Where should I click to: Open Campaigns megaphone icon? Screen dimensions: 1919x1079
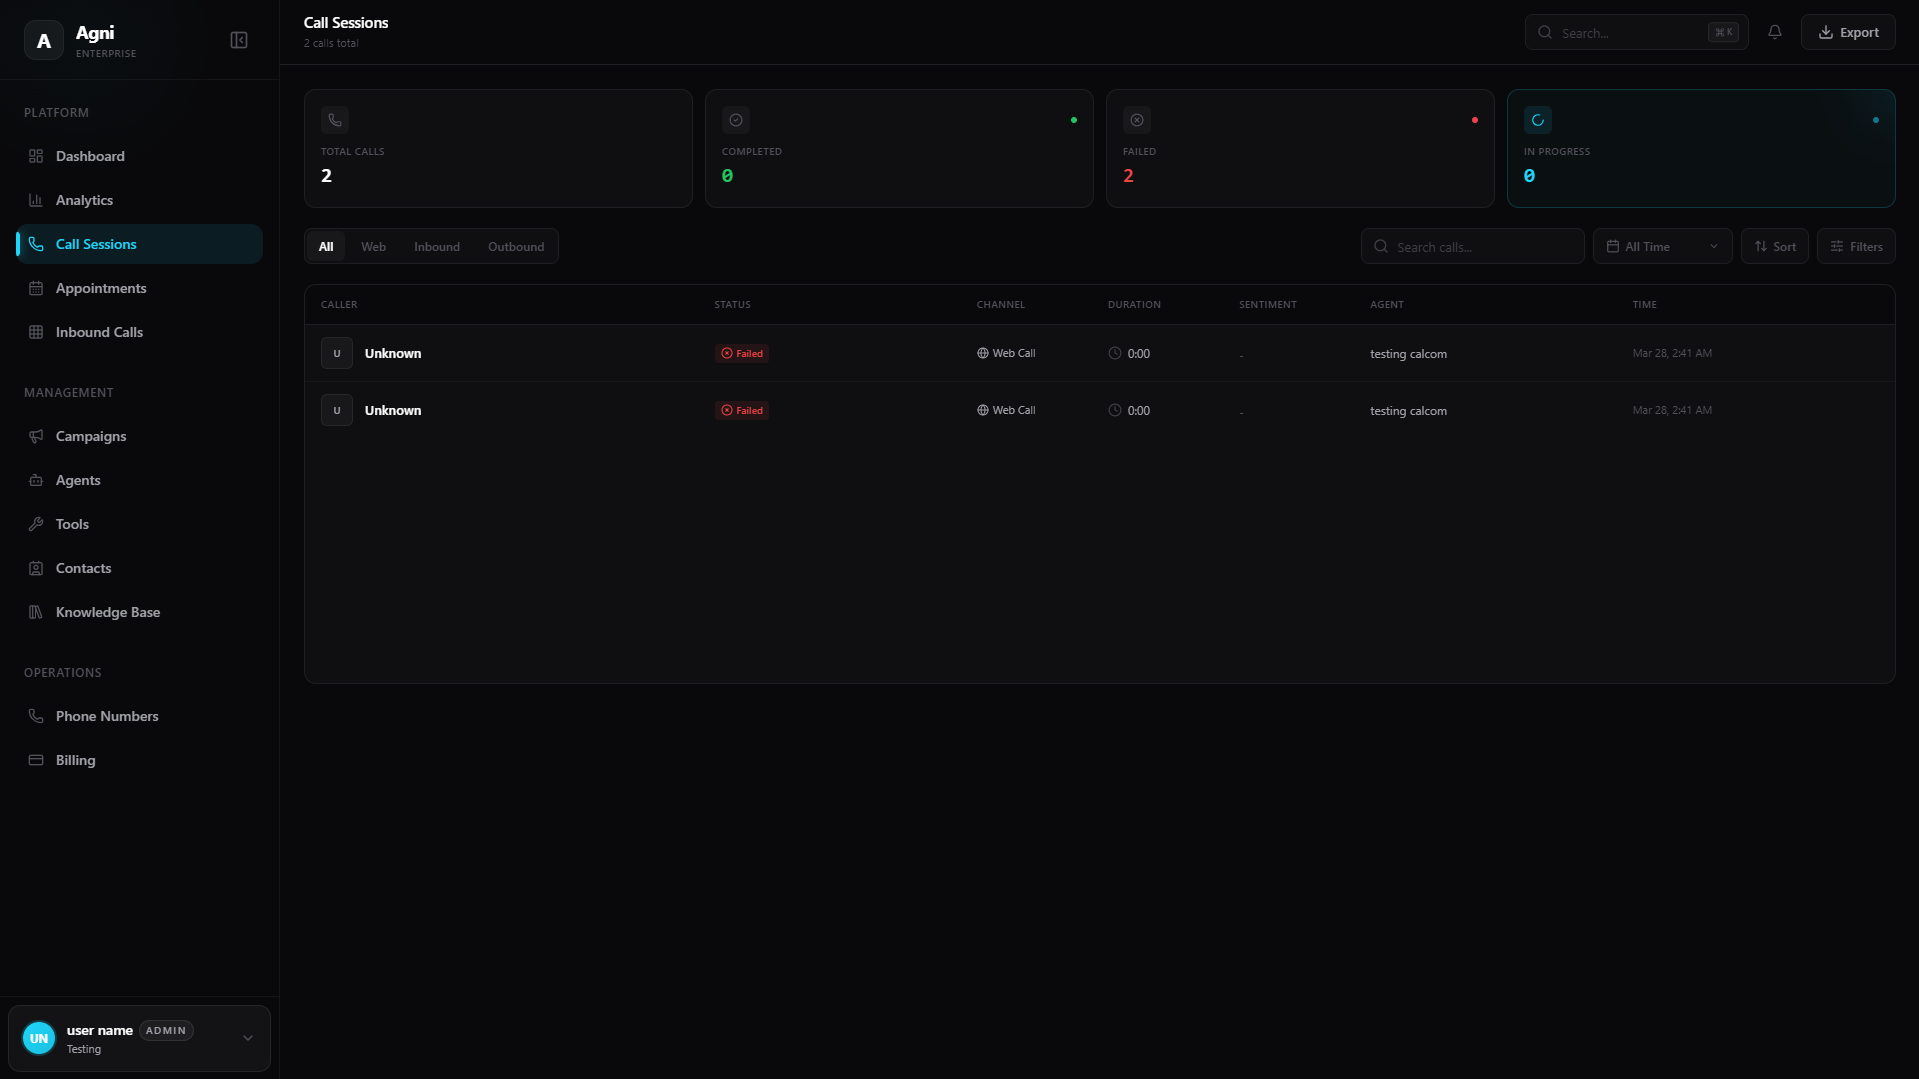(x=36, y=436)
